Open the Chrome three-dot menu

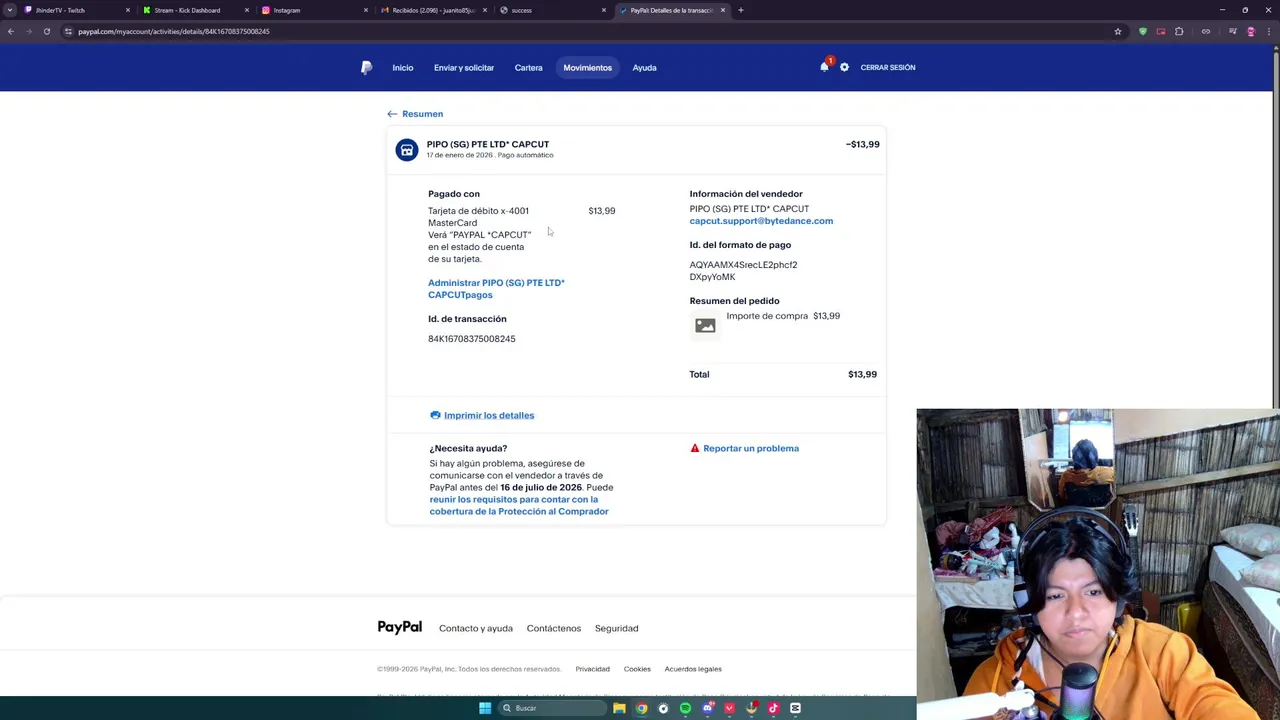tap(1269, 31)
